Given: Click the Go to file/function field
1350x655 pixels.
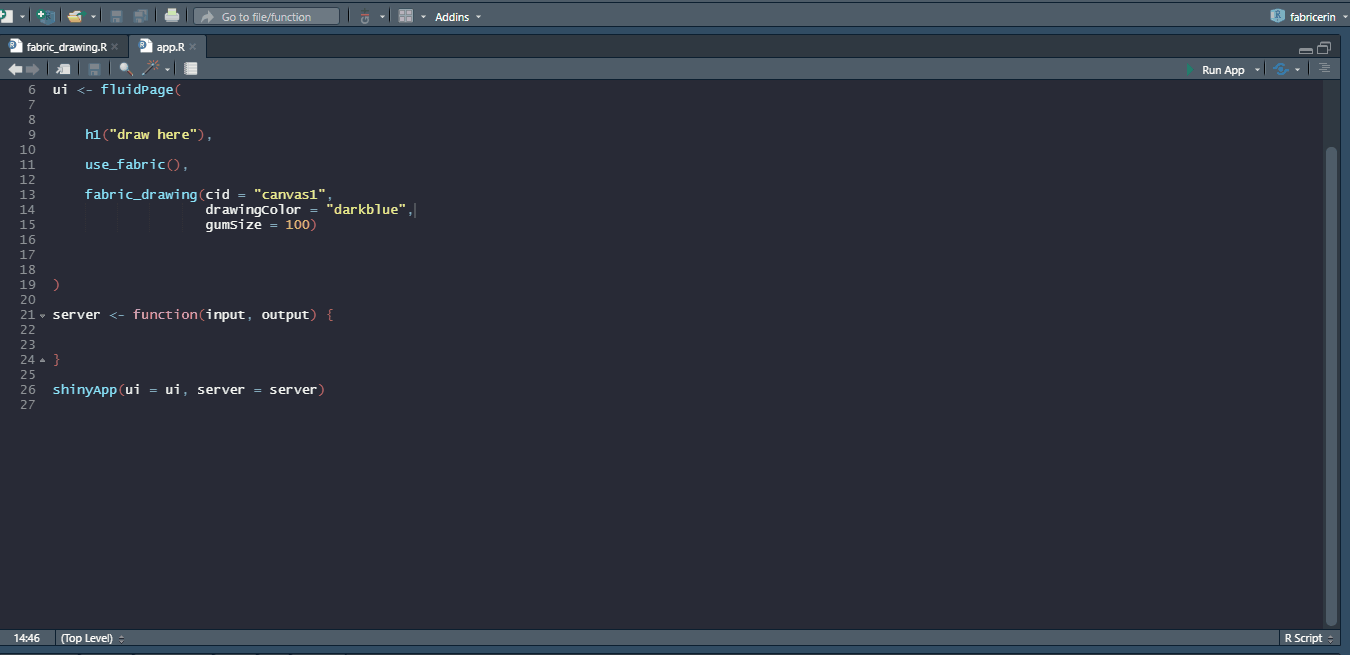Looking at the screenshot, I should (x=266, y=17).
